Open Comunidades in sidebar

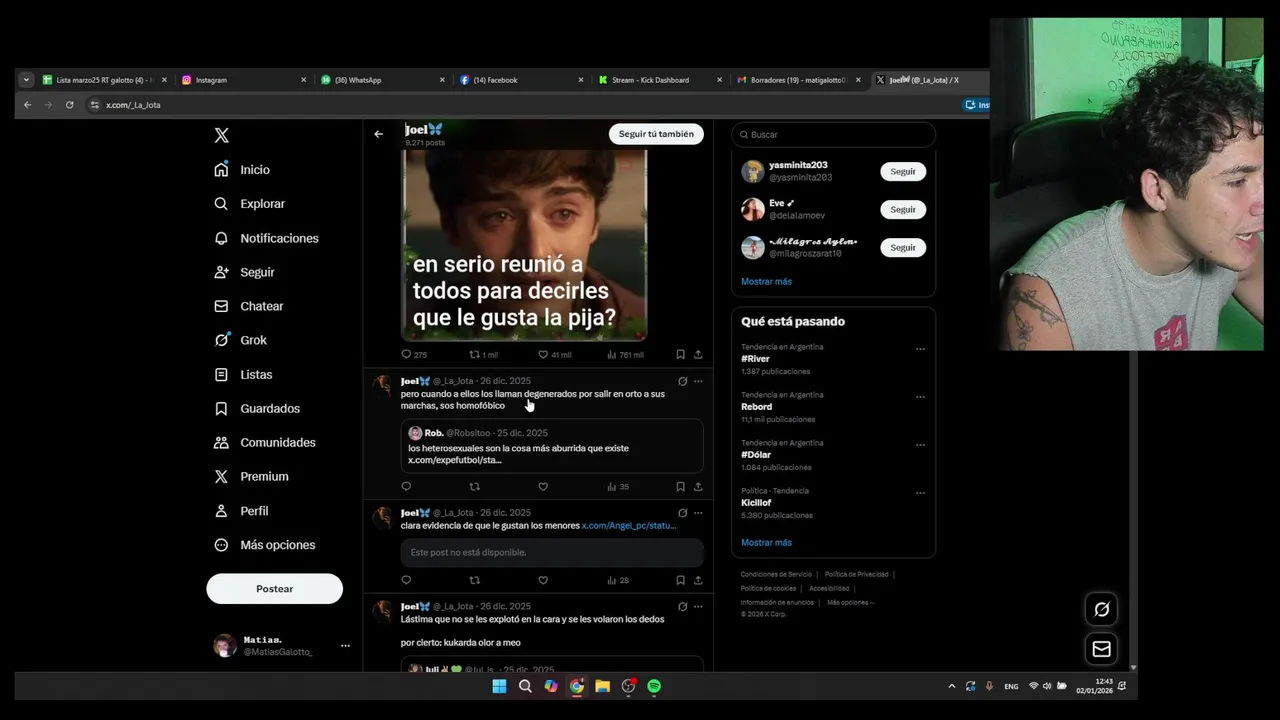(x=265, y=442)
